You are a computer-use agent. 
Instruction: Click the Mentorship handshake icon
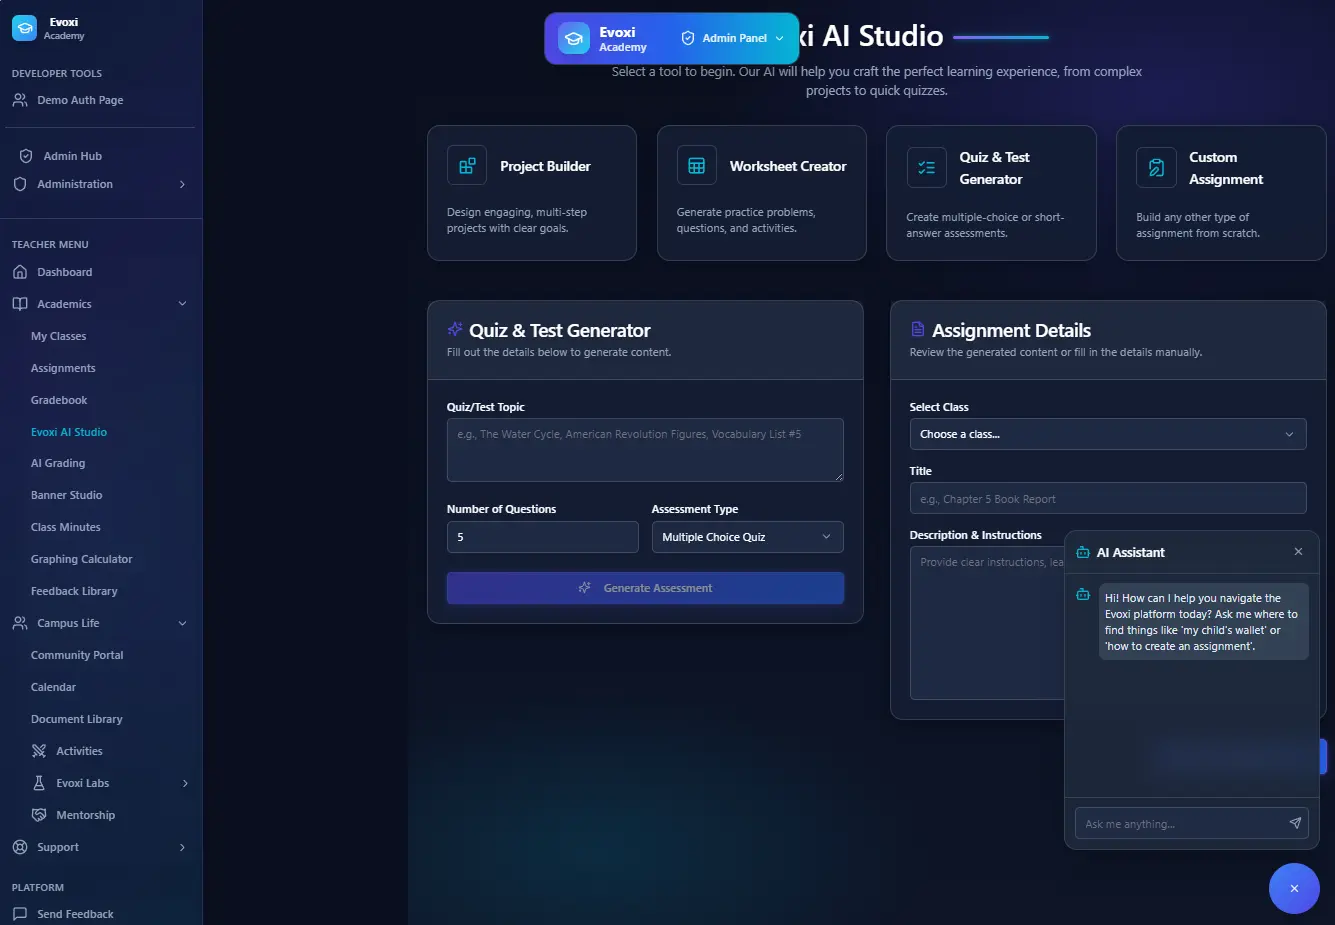coord(39,815)
